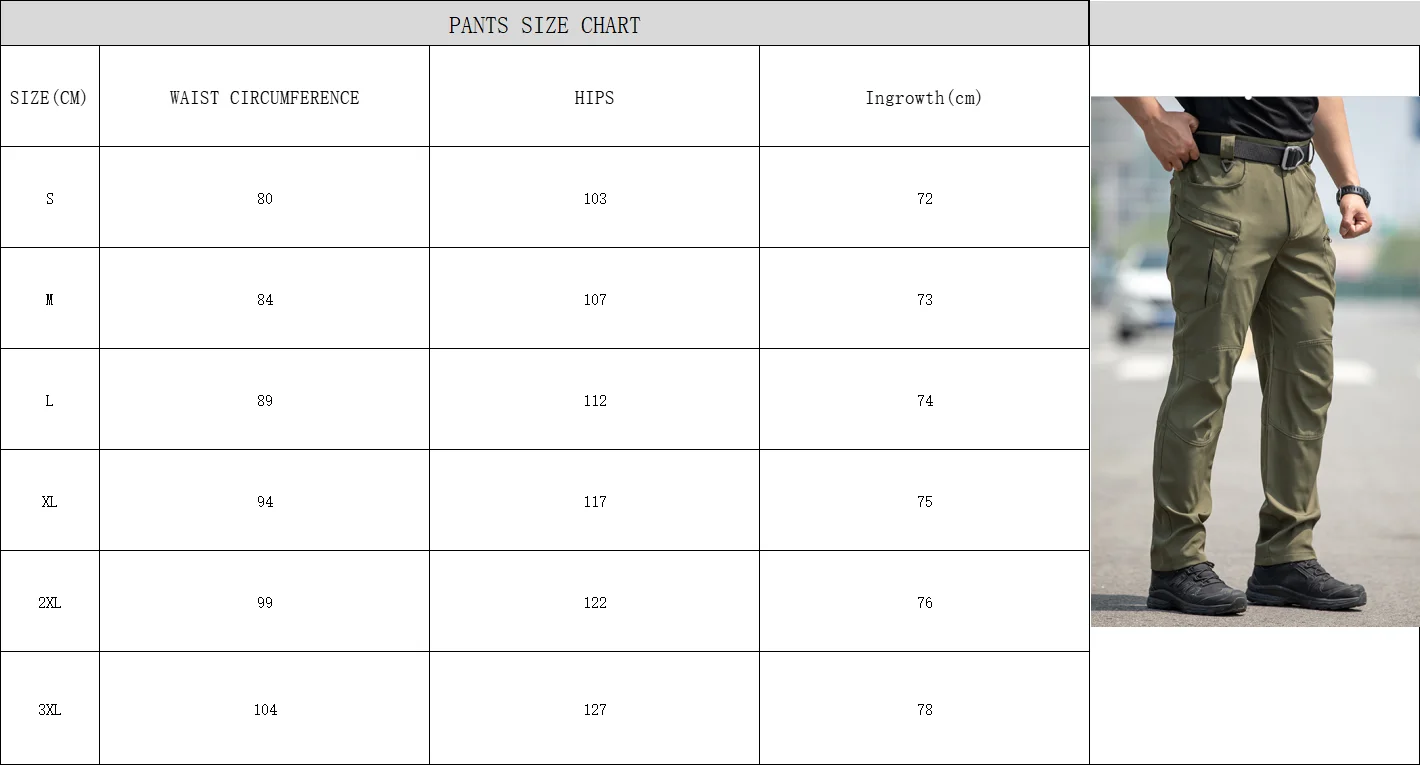This screenshot has width=1420, height=765.
Task: Select hips value 107 for size M
Action: point(595,300)
